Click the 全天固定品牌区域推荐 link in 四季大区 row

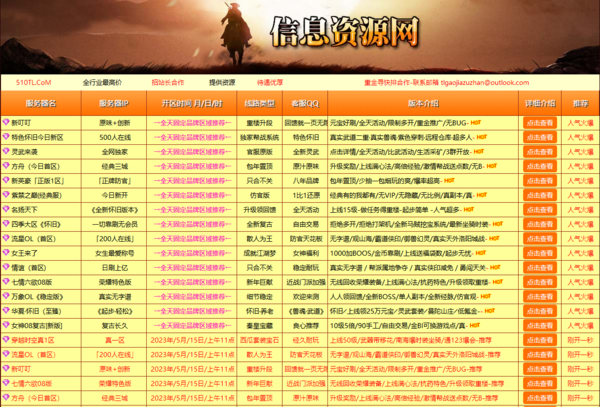(x=186, y=225)
